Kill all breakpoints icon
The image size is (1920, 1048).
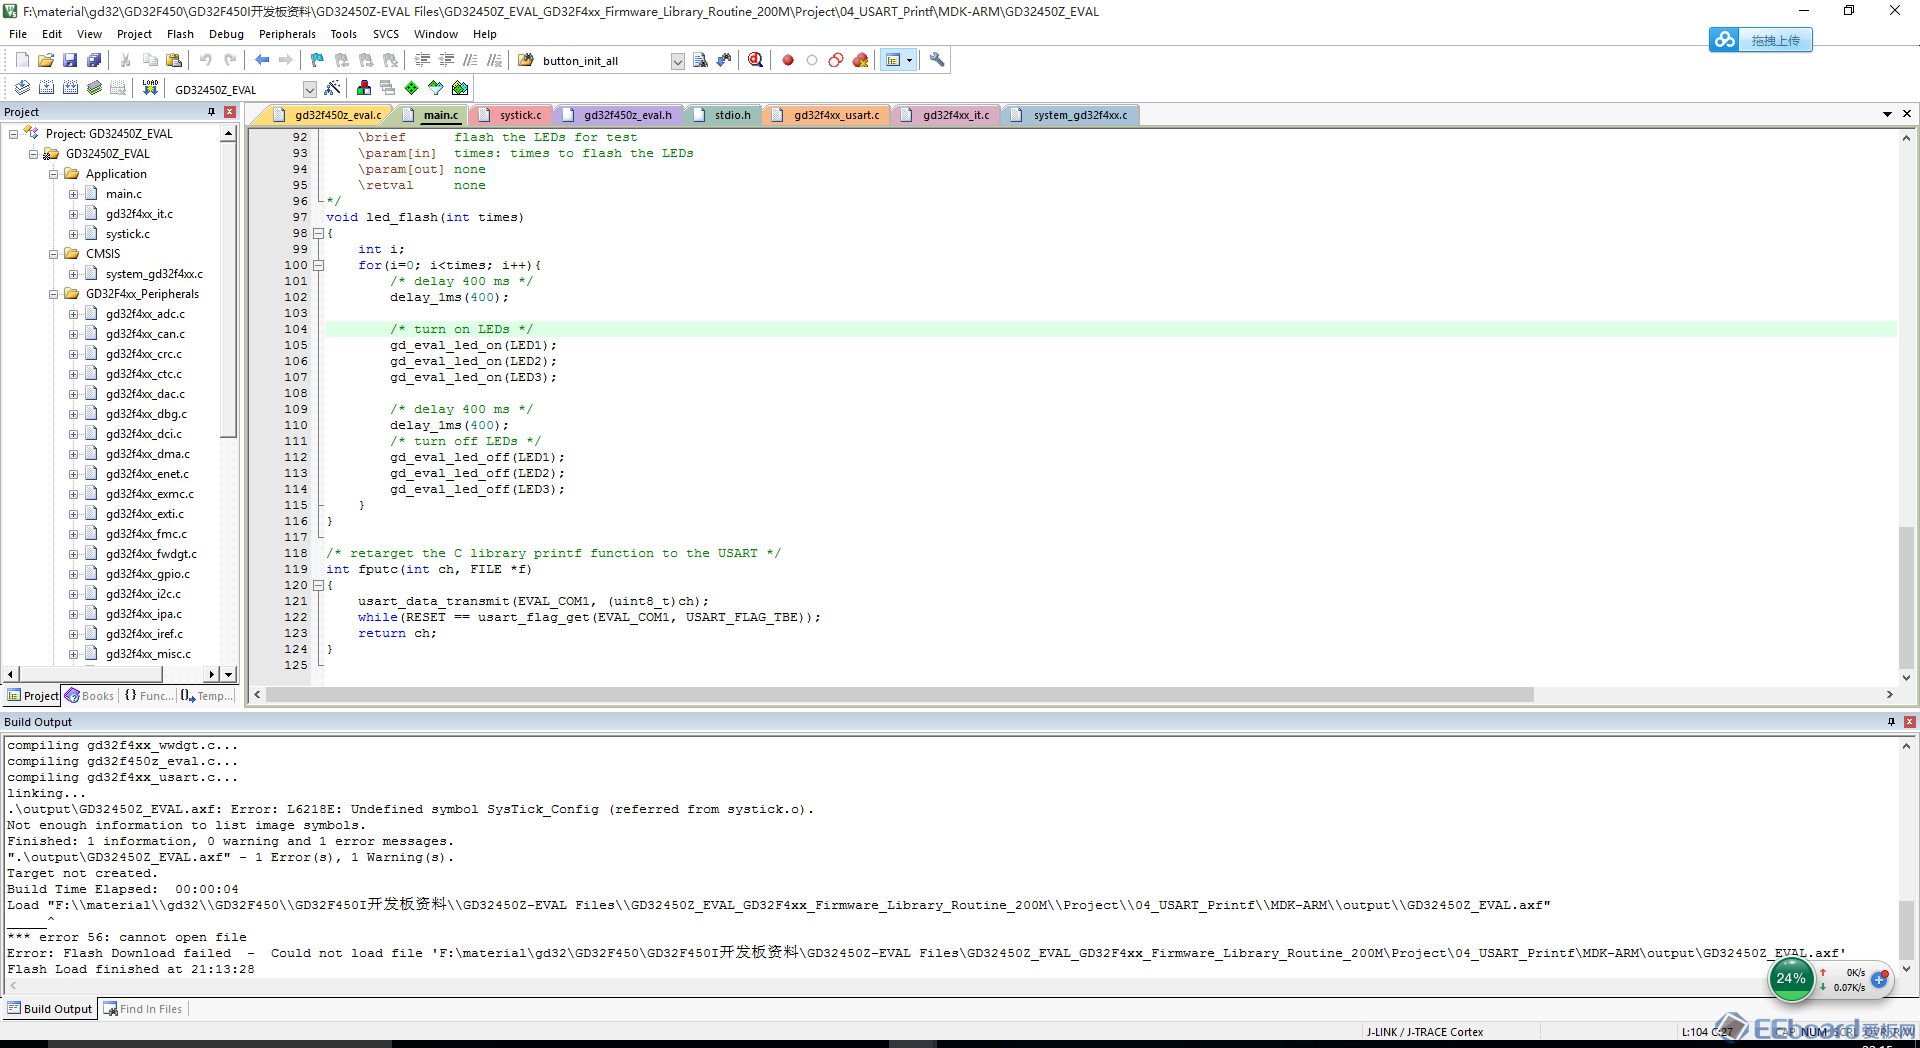(860, 60)
